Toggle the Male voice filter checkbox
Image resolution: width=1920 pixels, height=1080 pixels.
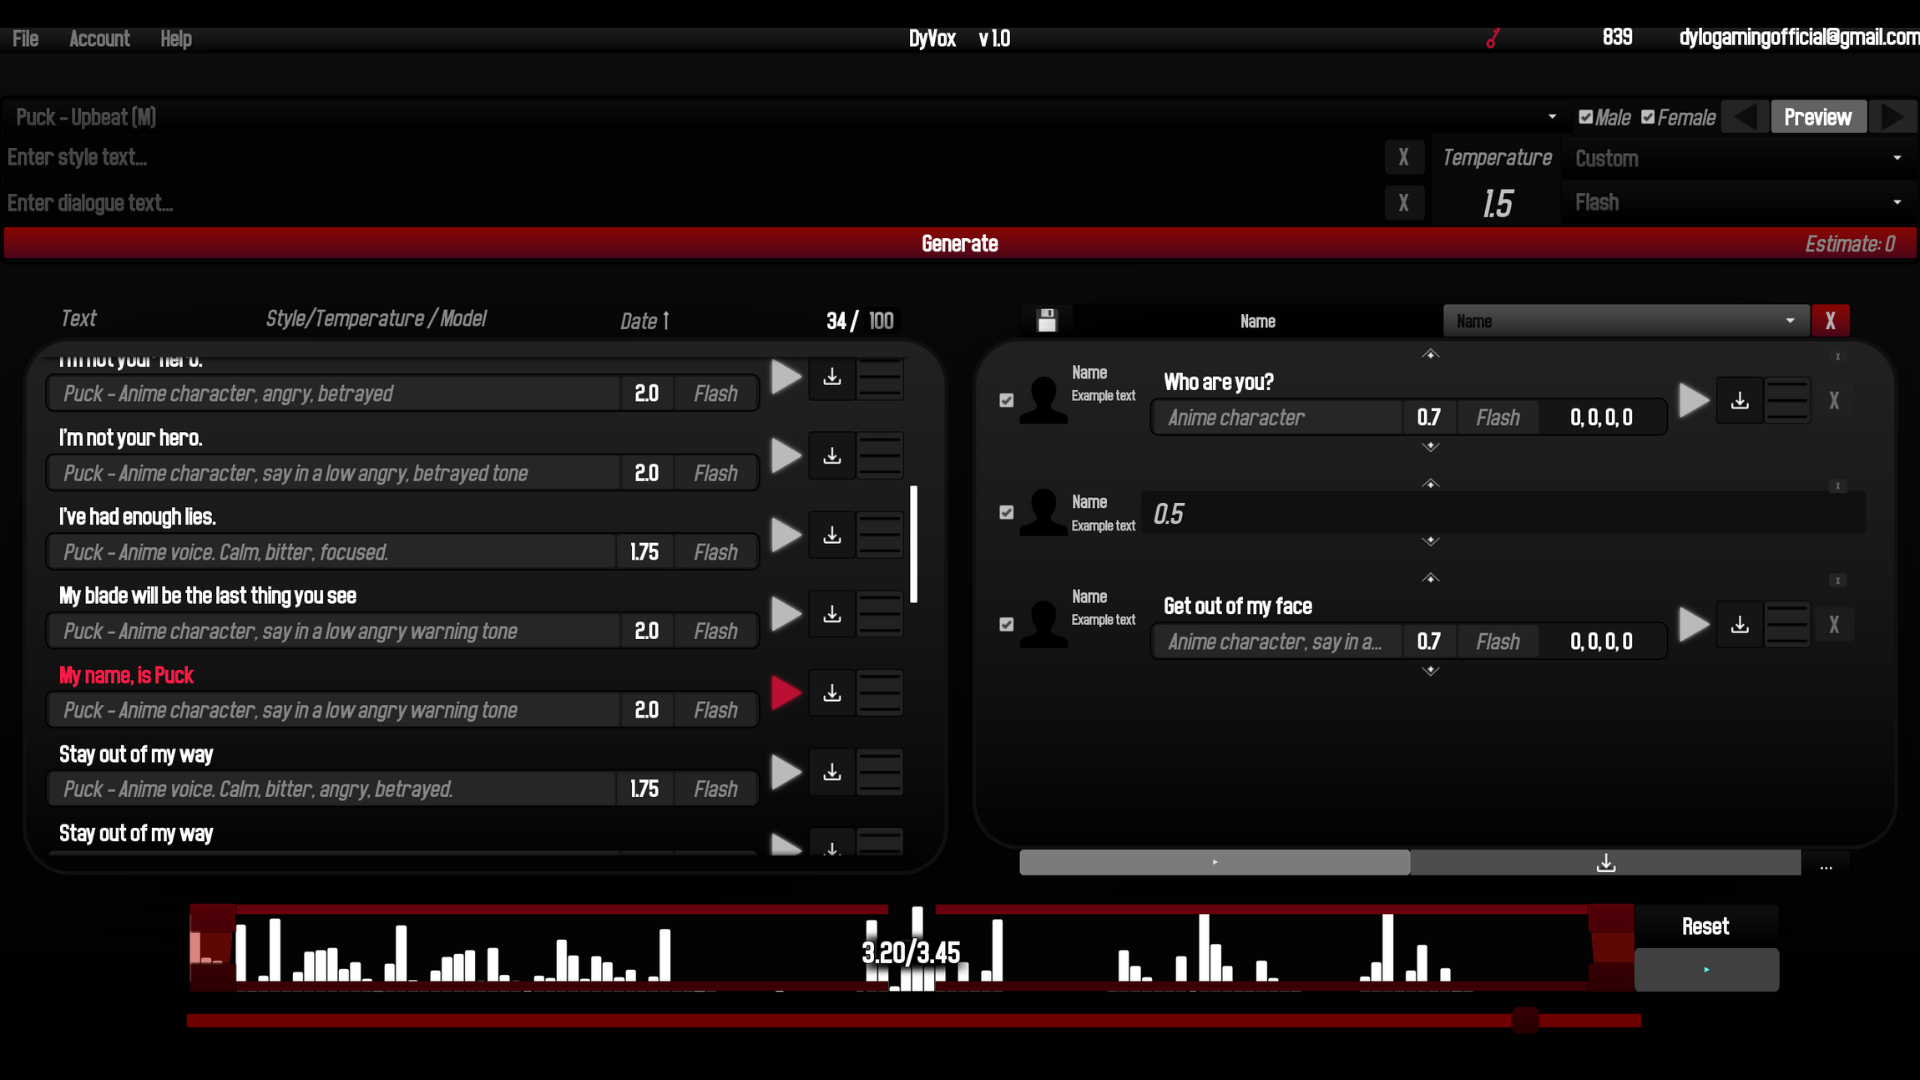pos(1585,117)
